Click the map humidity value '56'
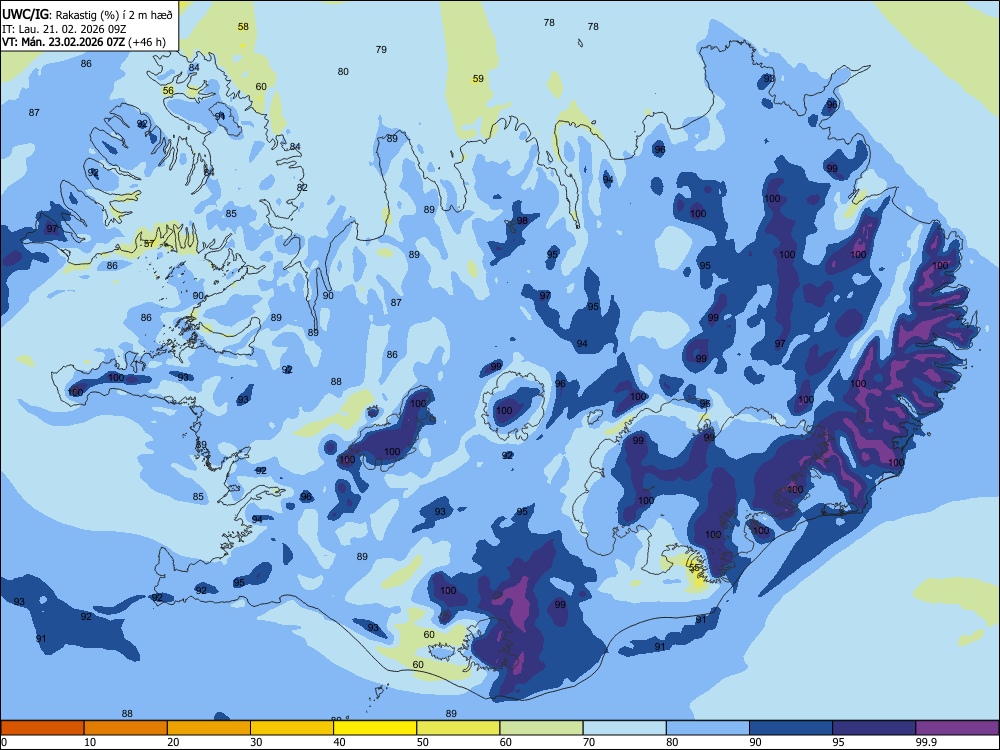 coord(168,91)
